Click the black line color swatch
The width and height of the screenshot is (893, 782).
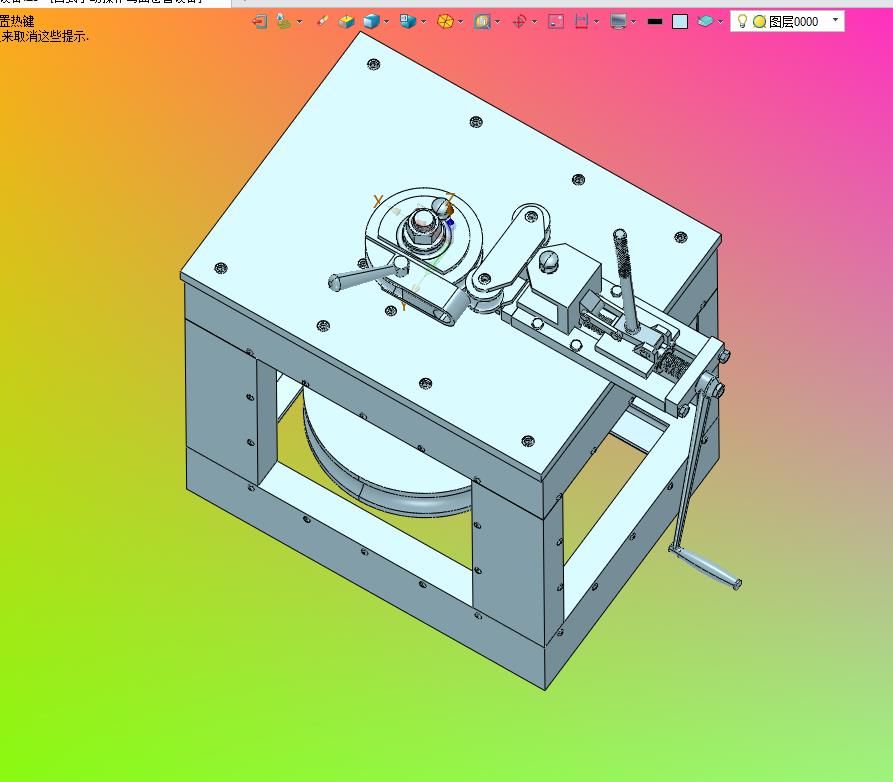pos(655,22)
